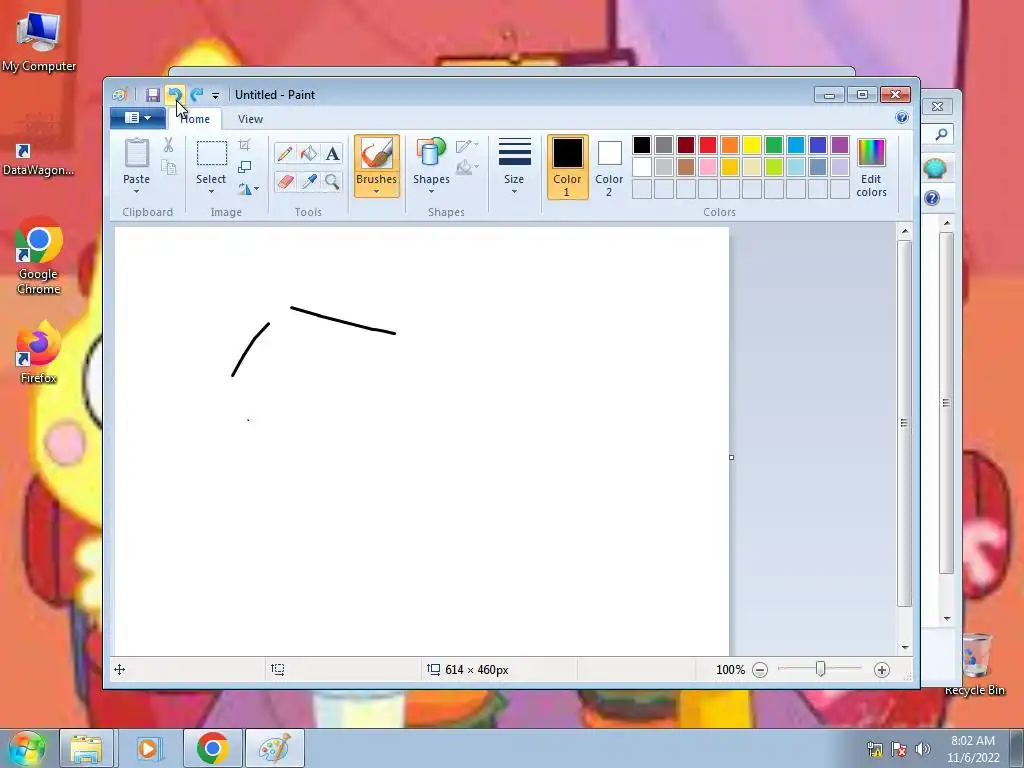This screenshot has height=768, width=1024.
Task: Open the Paint file menu button
Action: click(x=138, y=118)
